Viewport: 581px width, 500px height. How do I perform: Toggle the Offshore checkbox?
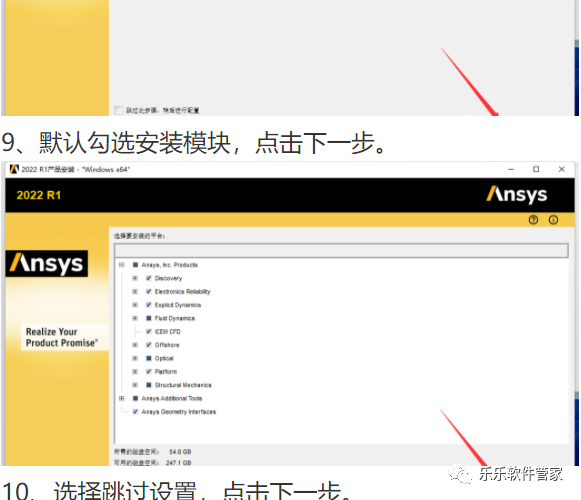point(149,345)
